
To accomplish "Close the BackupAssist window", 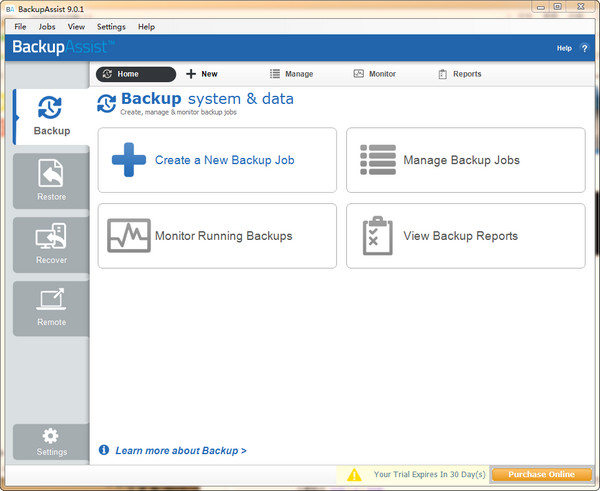I will point(580,7).
